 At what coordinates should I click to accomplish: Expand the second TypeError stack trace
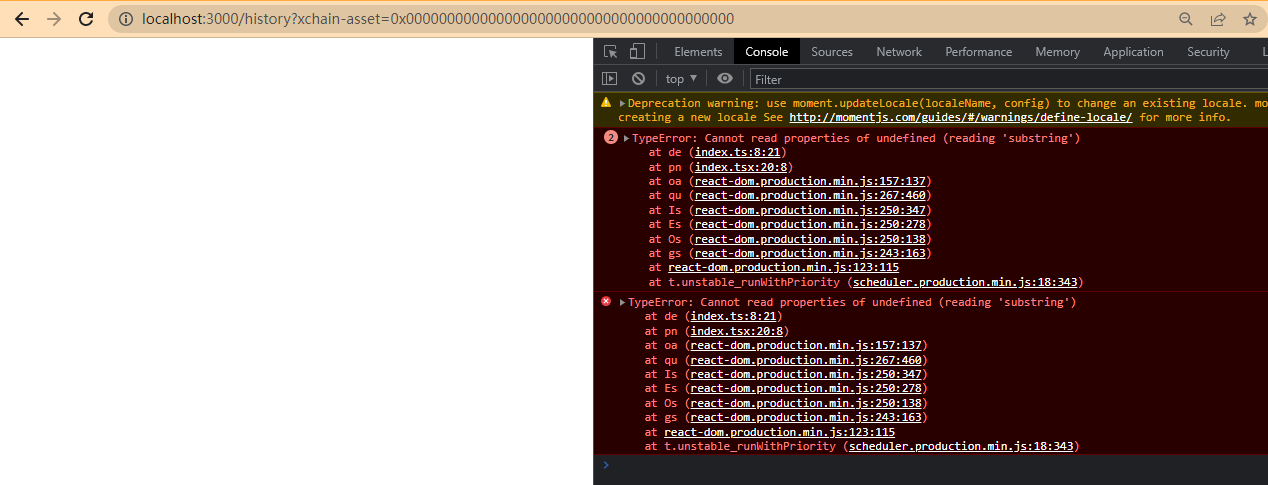point(622,302)
